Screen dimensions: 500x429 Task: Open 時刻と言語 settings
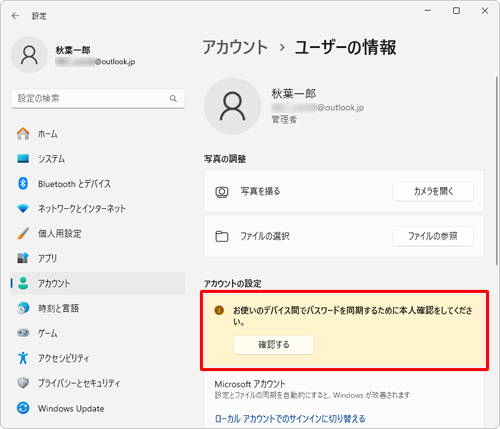click(x=97, y=308)
